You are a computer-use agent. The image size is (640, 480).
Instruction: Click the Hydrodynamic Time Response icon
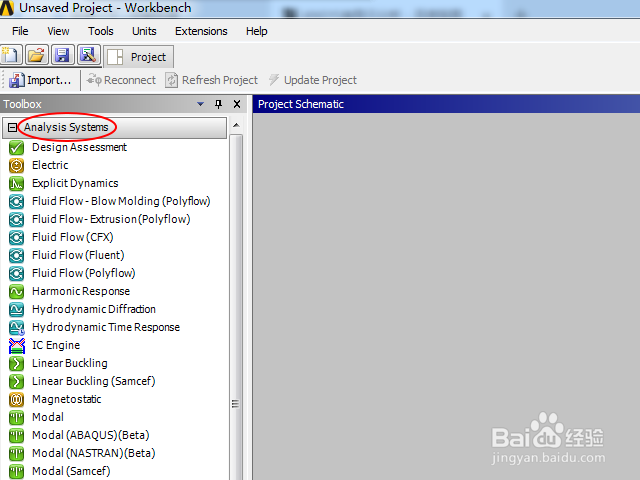click(16, 327)
